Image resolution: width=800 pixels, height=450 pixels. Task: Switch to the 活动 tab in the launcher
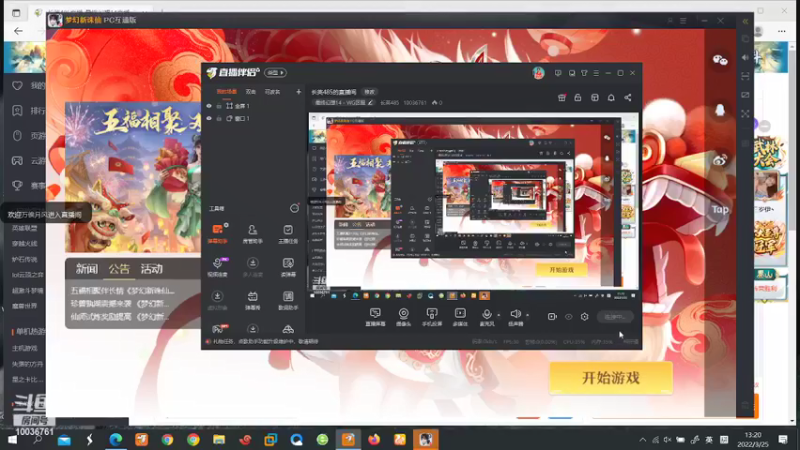coord(152,269)
